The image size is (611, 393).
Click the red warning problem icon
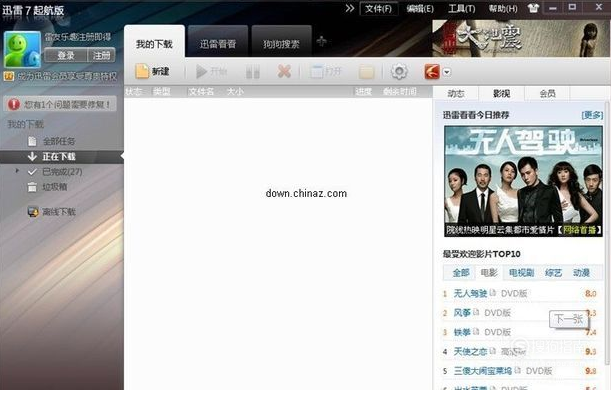(x=14, y=104)
